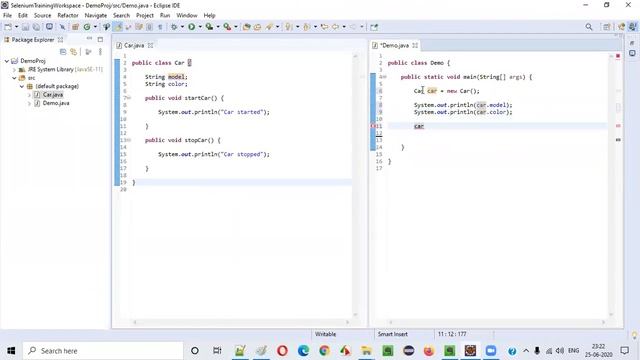Click error marker on line 11 gutter

(x=373, y=126)
